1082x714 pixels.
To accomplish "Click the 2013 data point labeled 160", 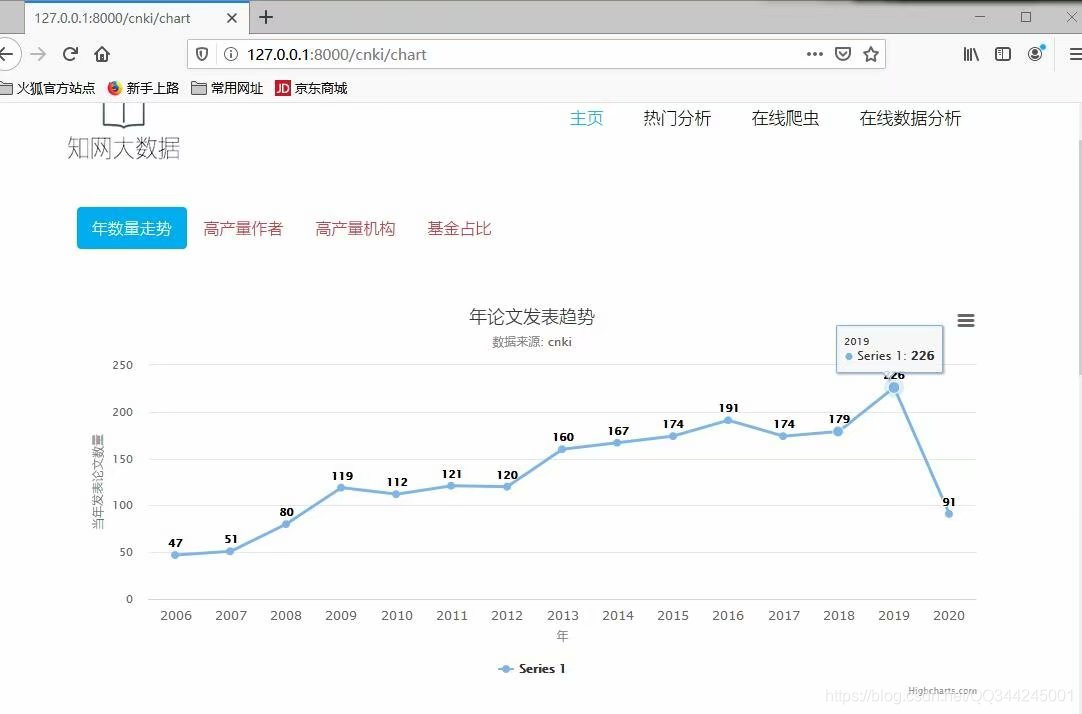I will 562,449.
